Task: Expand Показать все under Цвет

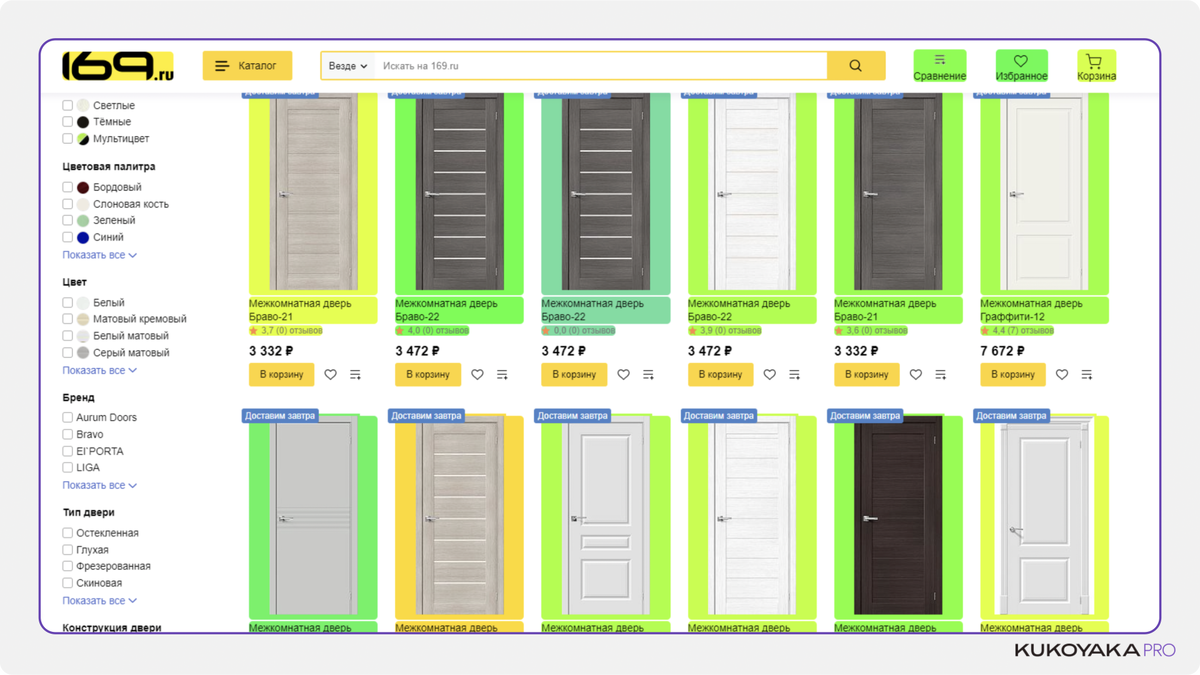Action: click(x=99, y=370)
